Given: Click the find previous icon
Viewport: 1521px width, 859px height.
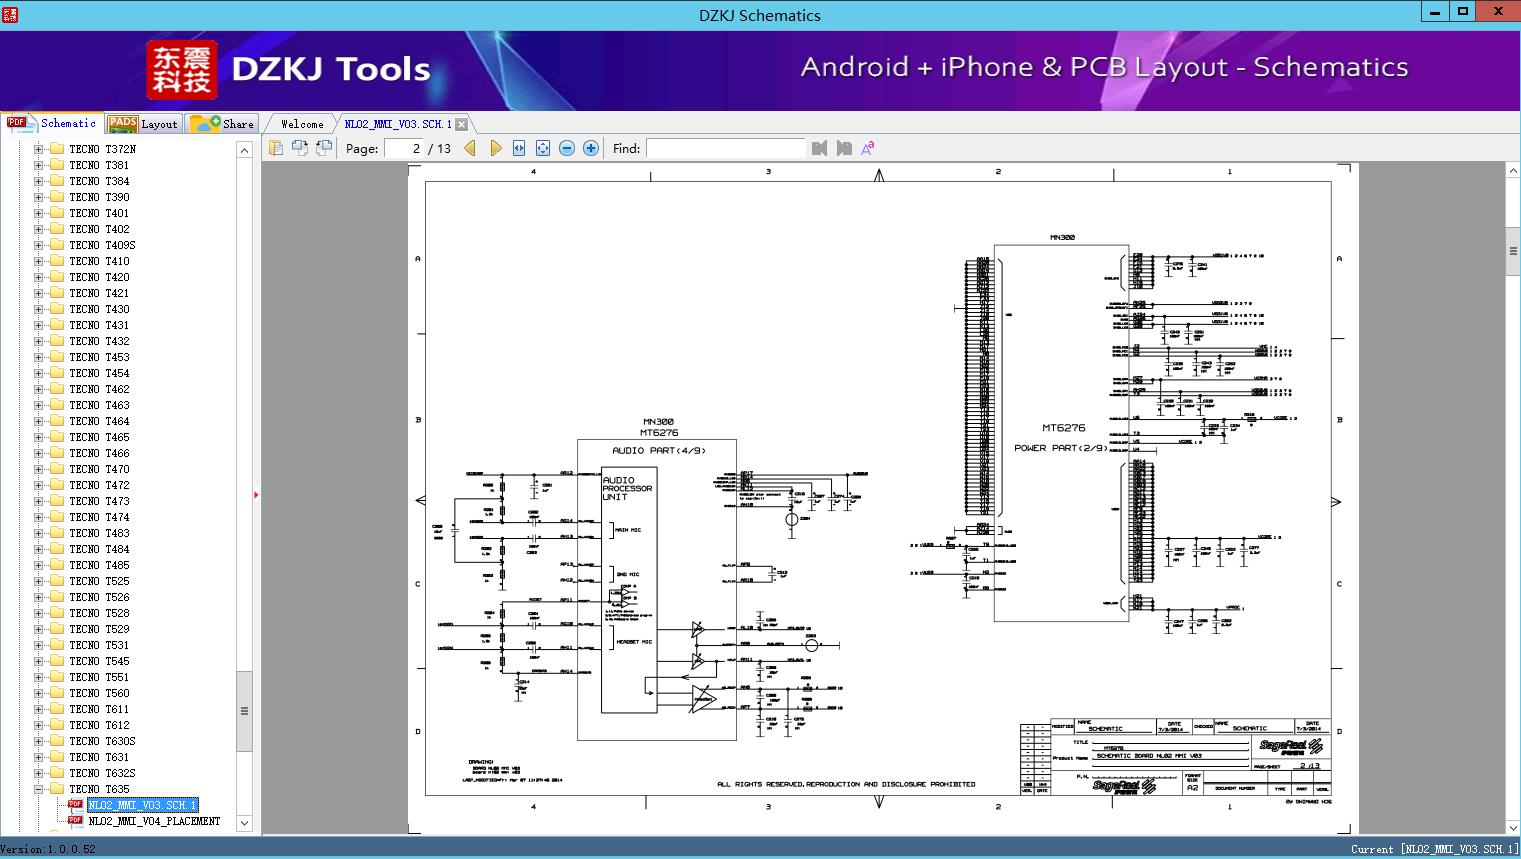Looking at the screenshot, I should tap(820, 148).
